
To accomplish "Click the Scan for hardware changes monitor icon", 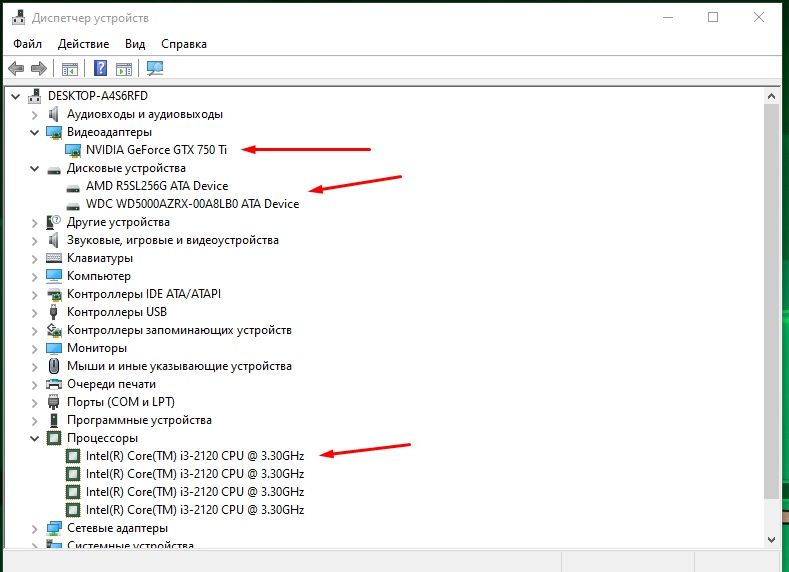I will click(155, 68).
